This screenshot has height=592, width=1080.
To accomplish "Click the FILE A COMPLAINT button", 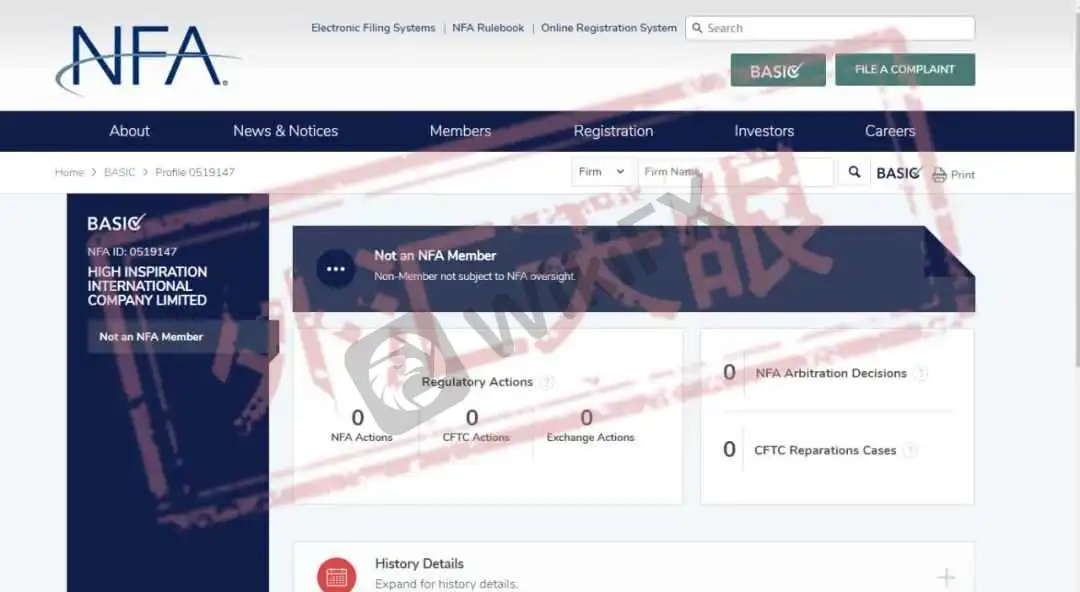I will click(905, 70).
